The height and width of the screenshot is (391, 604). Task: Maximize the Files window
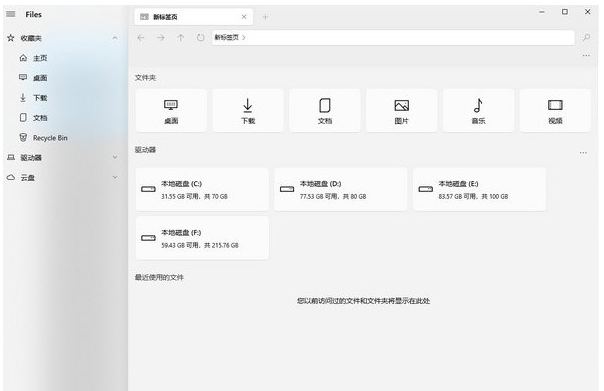pyautogui.click(x=565, y=12)
